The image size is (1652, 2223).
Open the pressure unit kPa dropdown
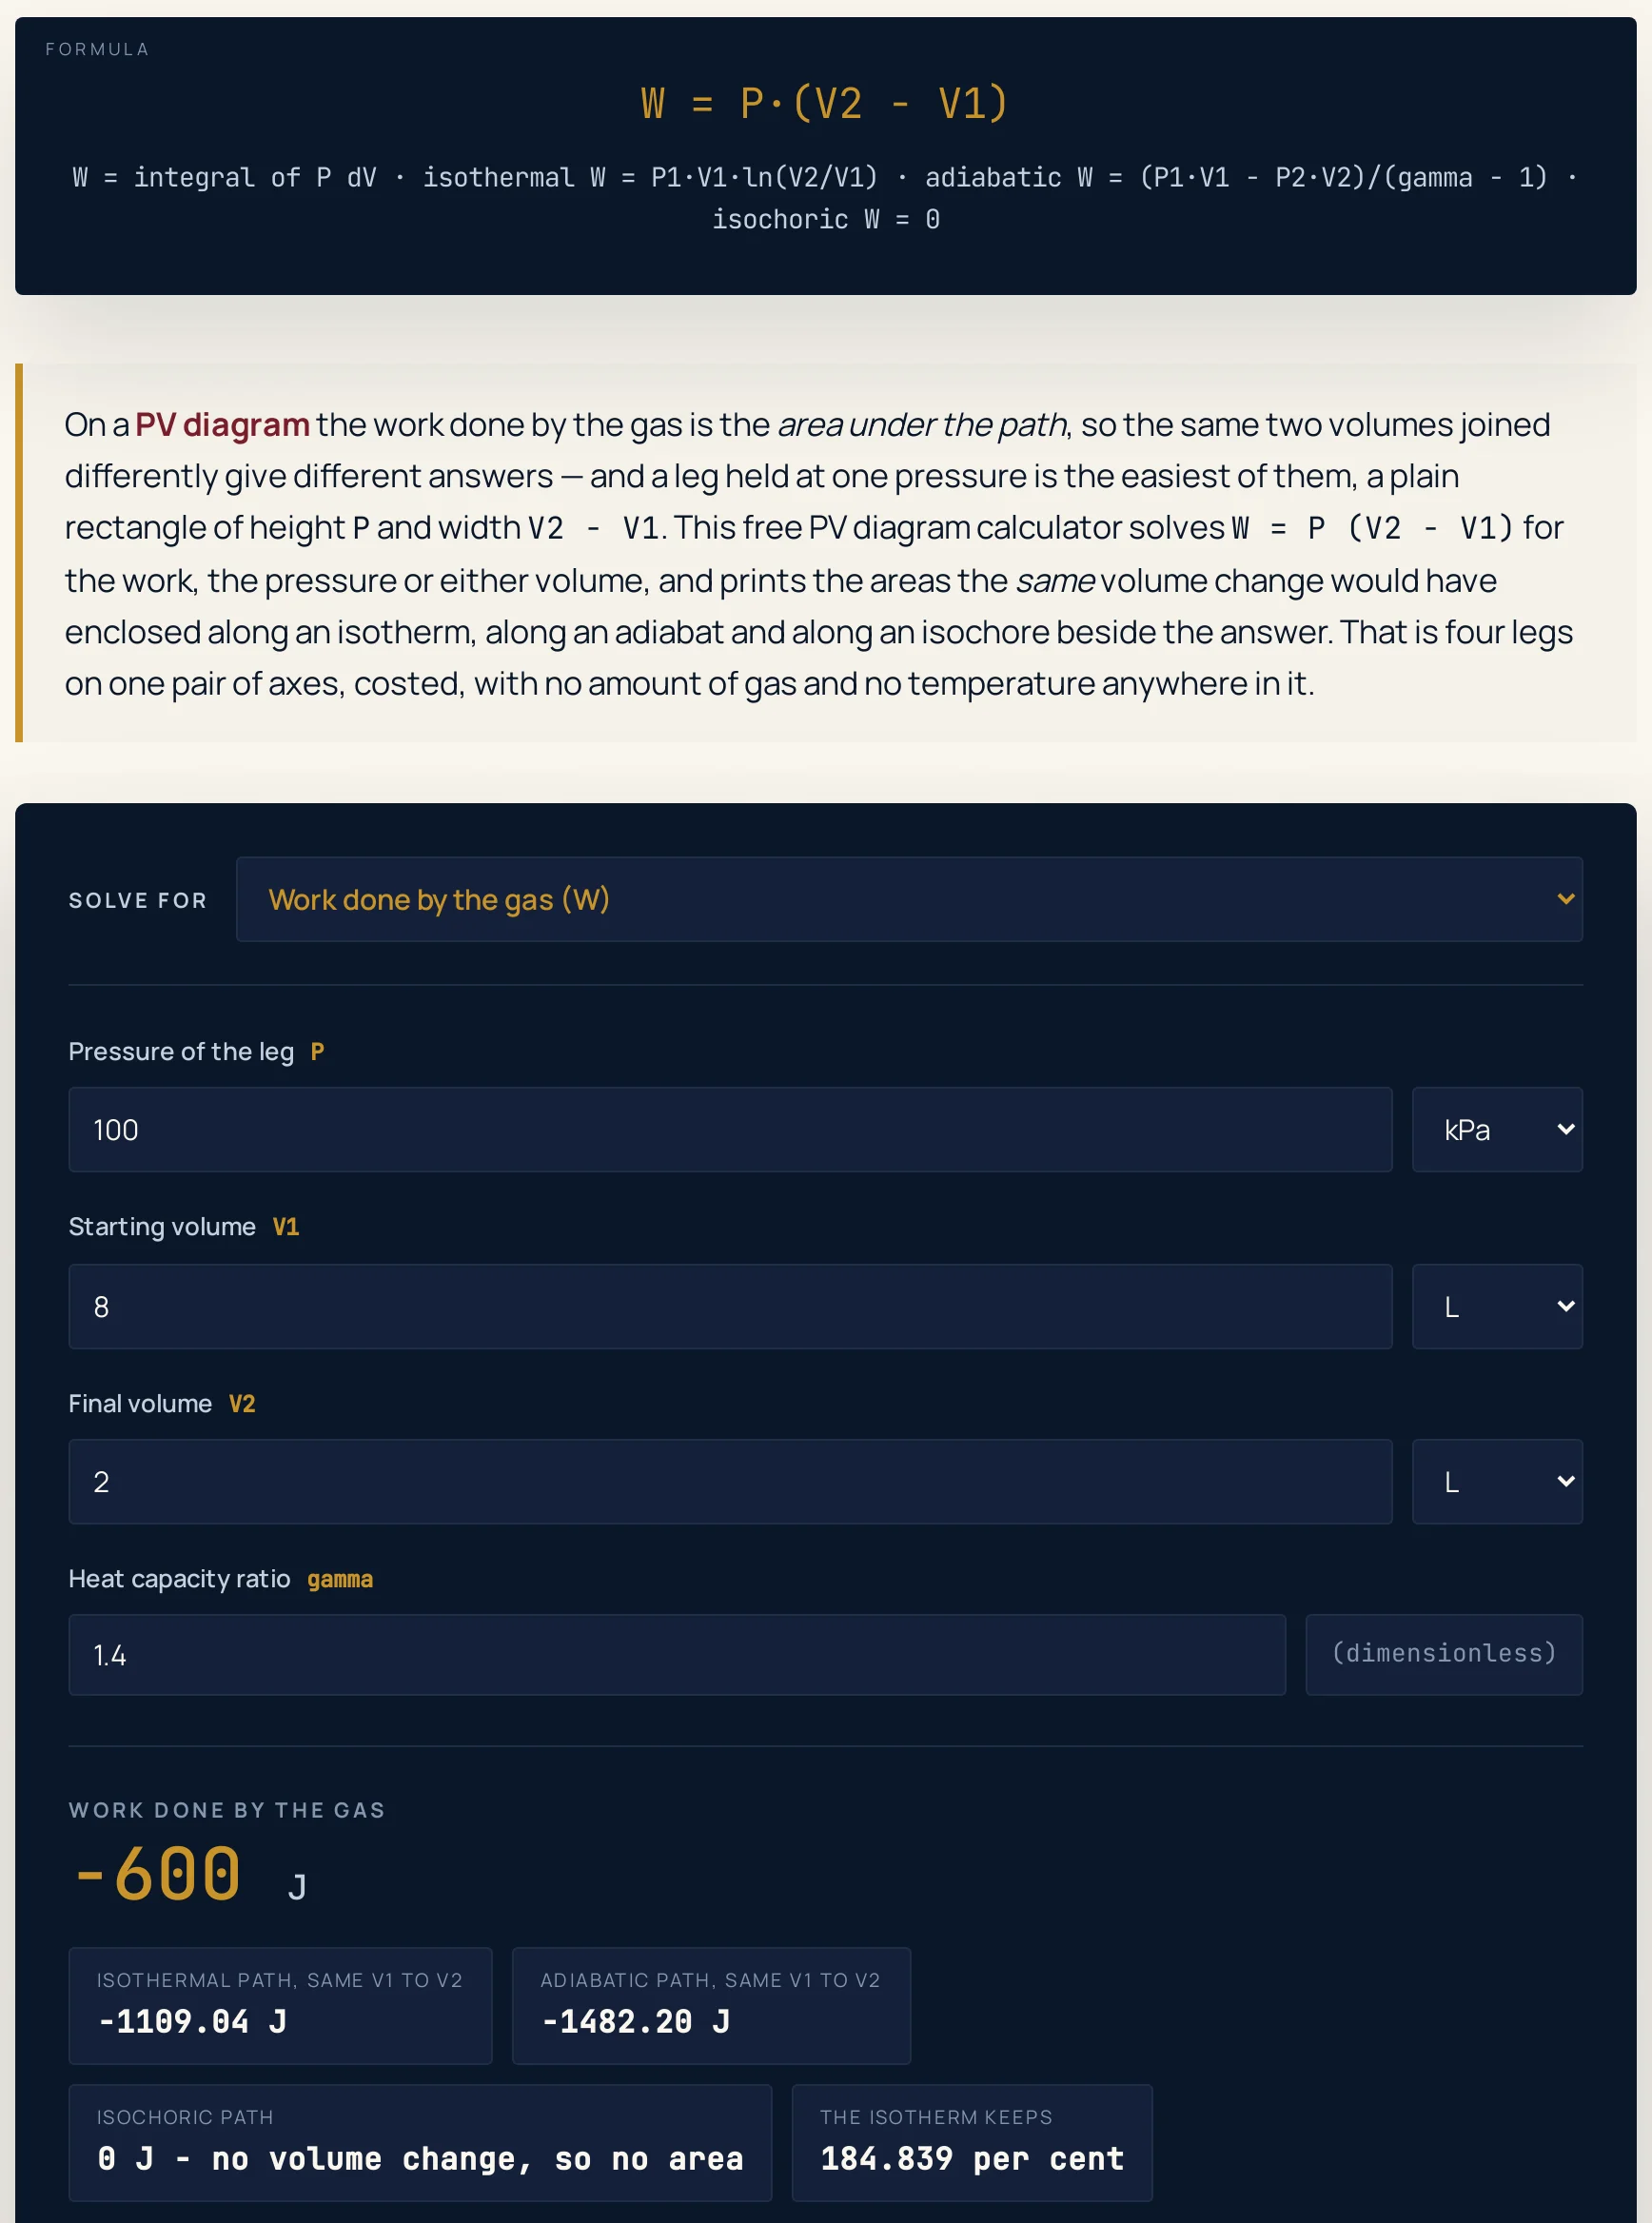[1497, 1130]
